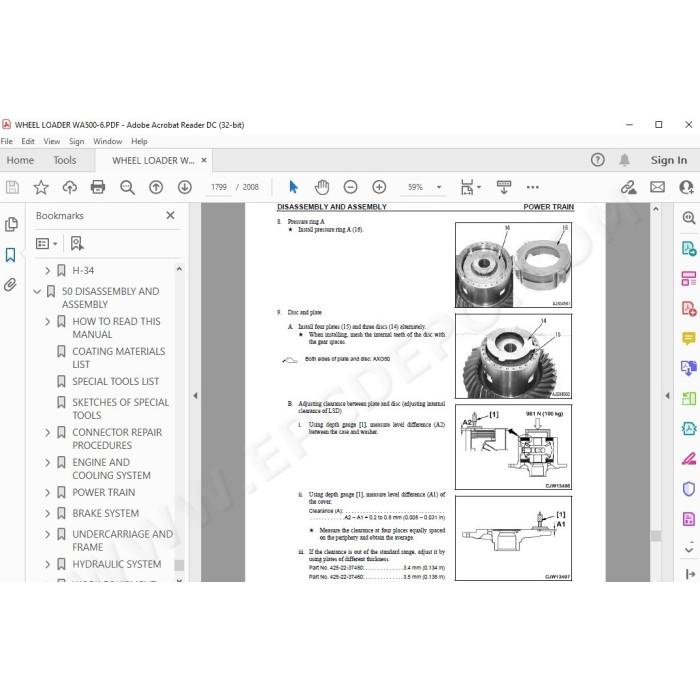This screenshot has height=700, width=700.
Task: Open zoom level dropdown
Action: (439, 187)
